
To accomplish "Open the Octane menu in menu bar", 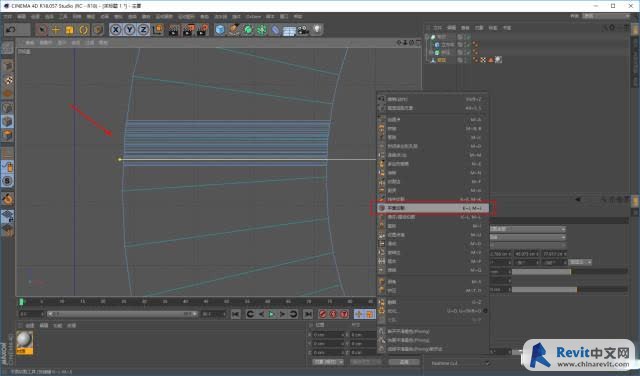I will pyautogui.click(x=253, y=17).
